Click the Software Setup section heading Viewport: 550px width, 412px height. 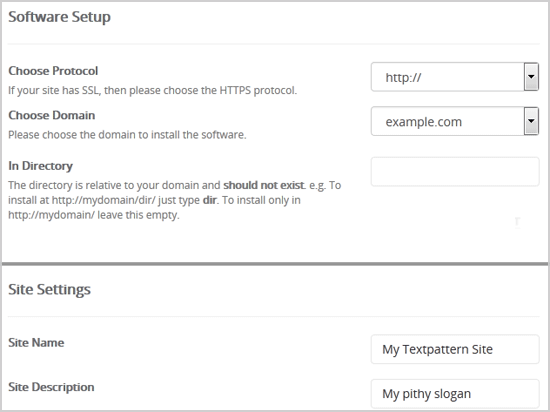[x=59, y=17]
